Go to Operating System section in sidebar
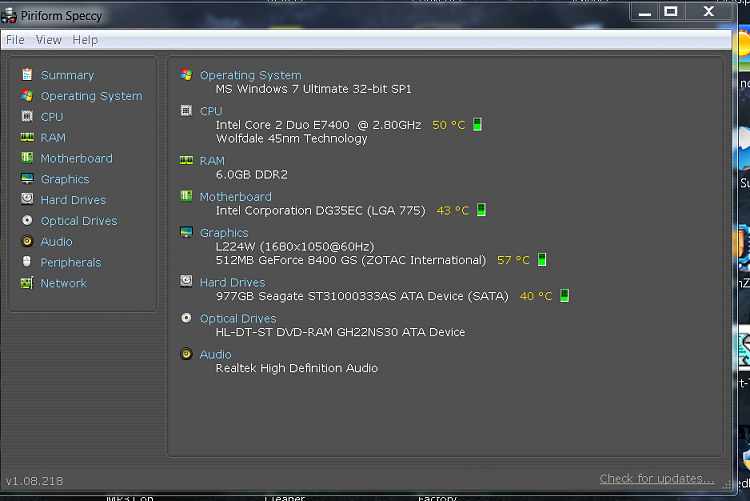Image resolution: width=750 pixels, height=501 pixels. (91, 96)
